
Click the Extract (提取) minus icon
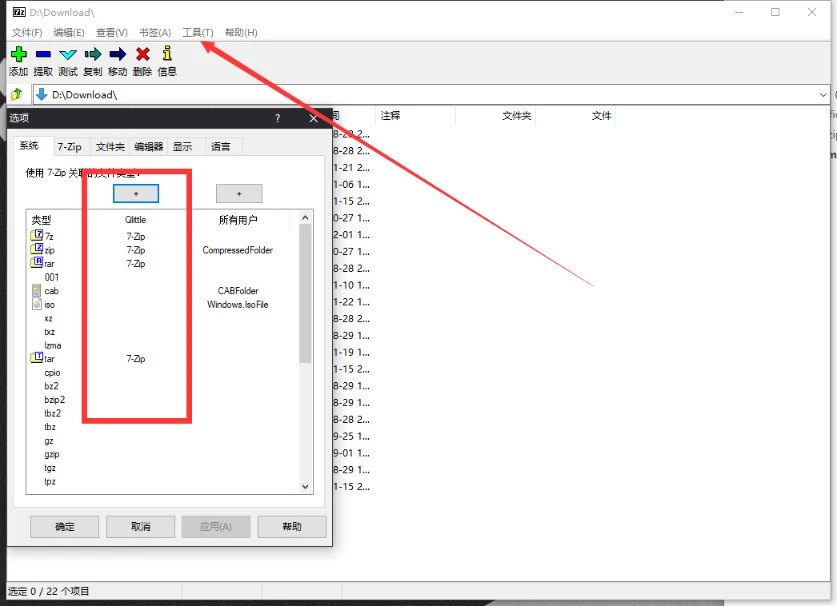(x=43, y=54)
